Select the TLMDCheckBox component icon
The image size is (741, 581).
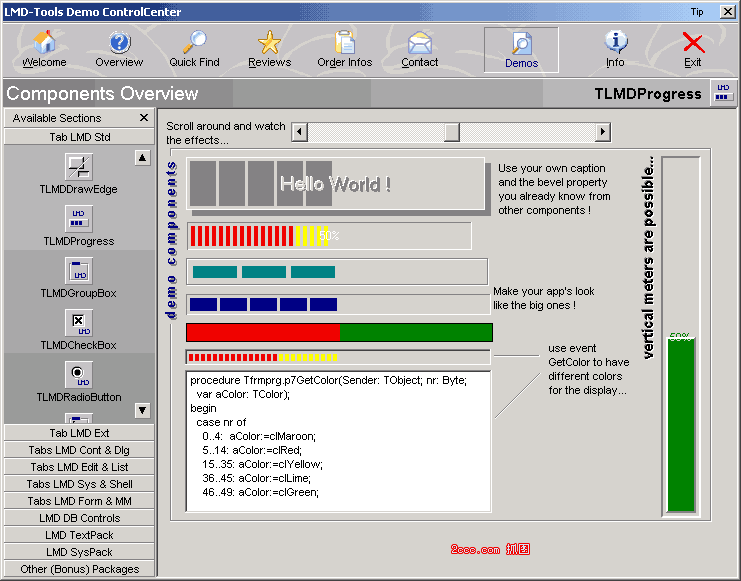[78, 322]
